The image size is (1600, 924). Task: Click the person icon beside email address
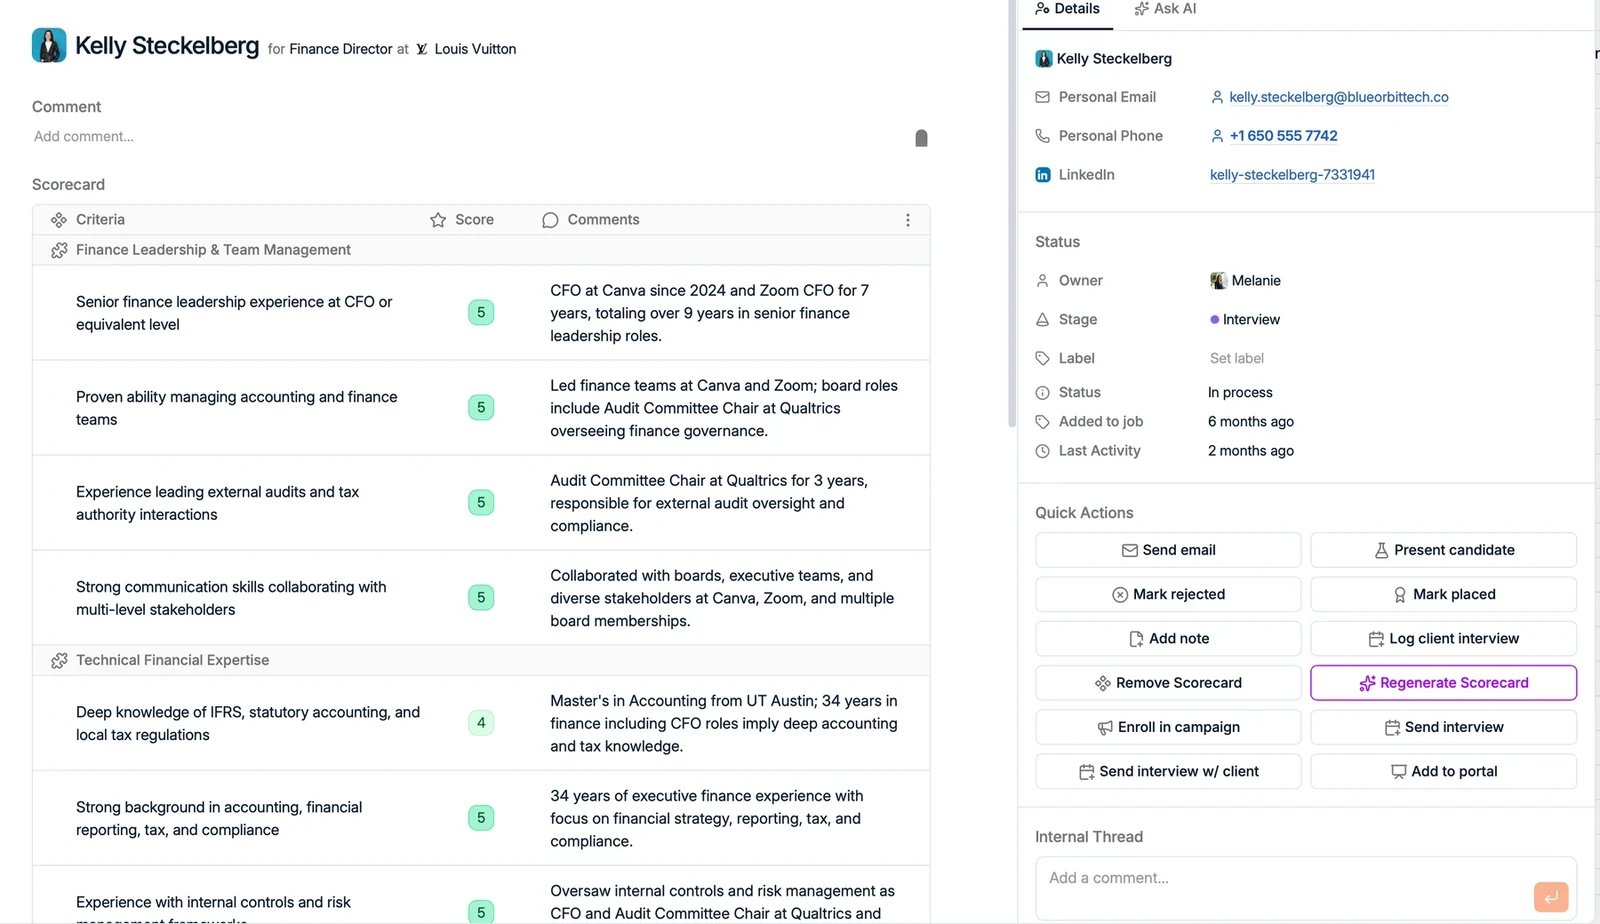click(1217, 97)
